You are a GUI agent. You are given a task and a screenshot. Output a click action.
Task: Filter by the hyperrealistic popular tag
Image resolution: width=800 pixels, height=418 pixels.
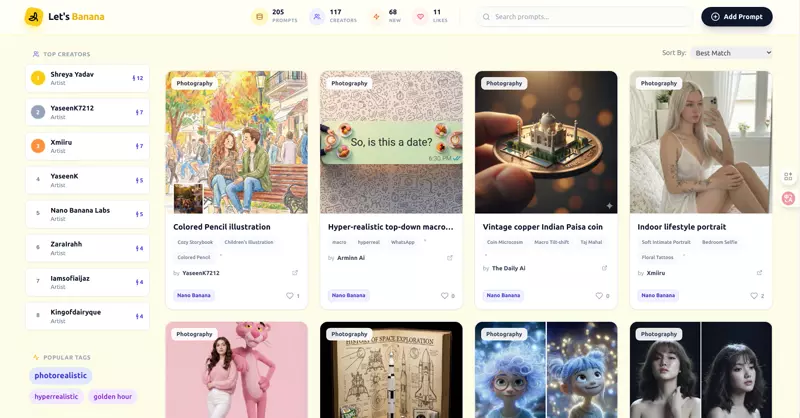click(x=56, y=397)
